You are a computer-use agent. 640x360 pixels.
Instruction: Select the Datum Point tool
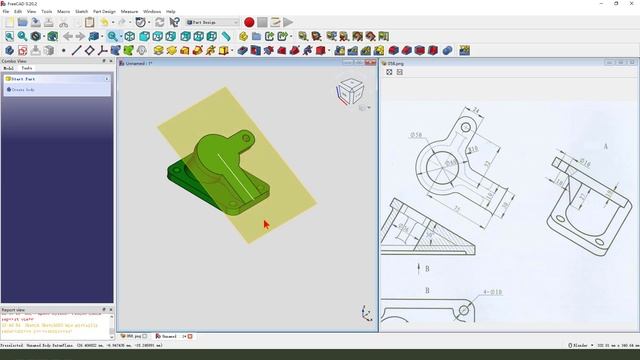[x=64, y=51]
